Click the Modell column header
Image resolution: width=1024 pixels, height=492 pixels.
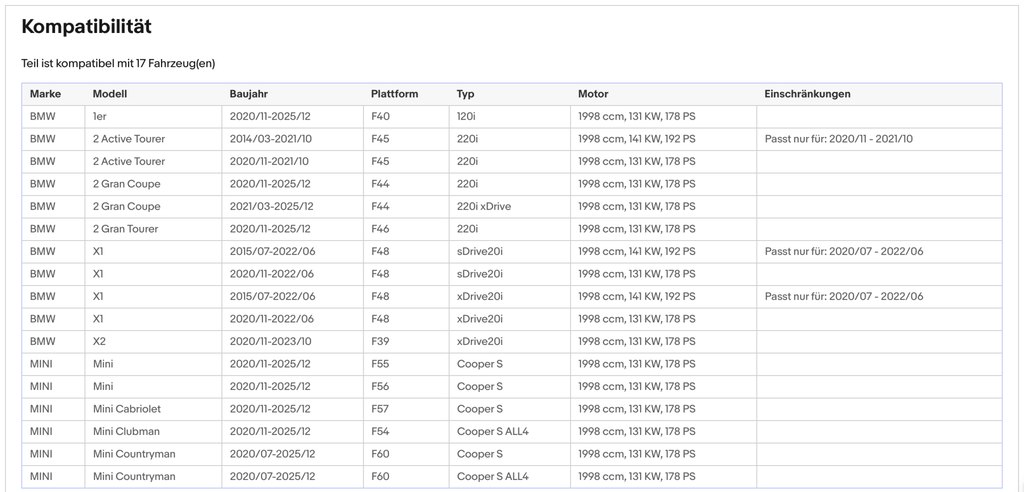point(110,94)
